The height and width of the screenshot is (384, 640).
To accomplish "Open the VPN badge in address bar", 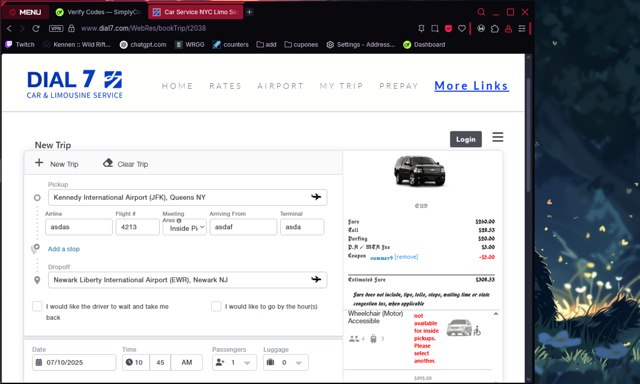I will pyautogui.click(x=56, y=28).
